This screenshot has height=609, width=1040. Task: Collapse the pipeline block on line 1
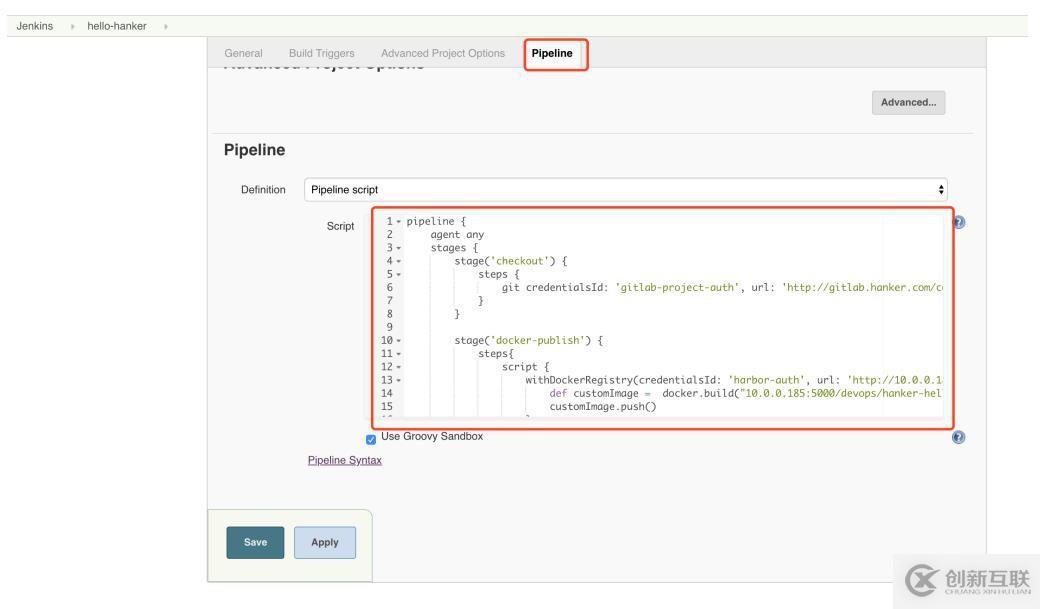point(399,222)
